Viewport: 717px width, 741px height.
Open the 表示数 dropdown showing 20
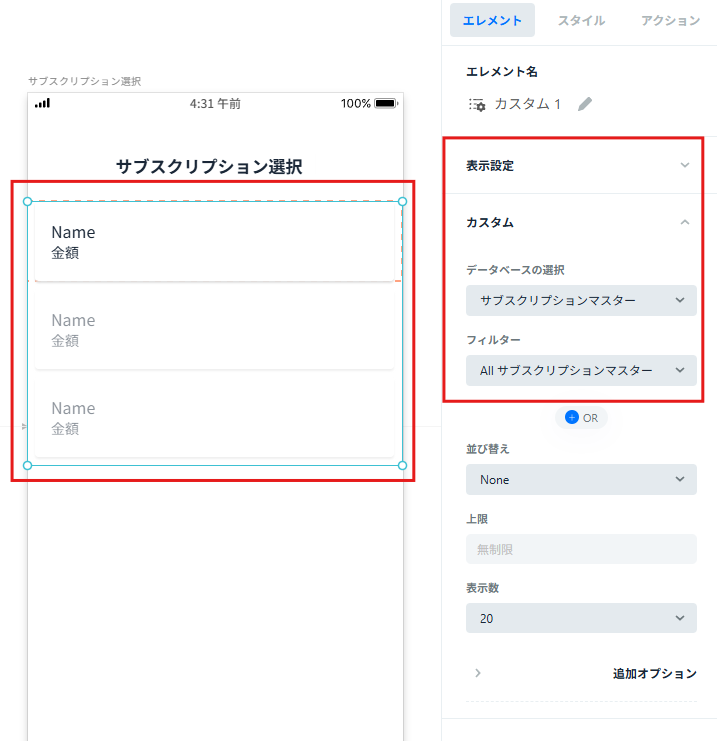(x=581, y=618)
